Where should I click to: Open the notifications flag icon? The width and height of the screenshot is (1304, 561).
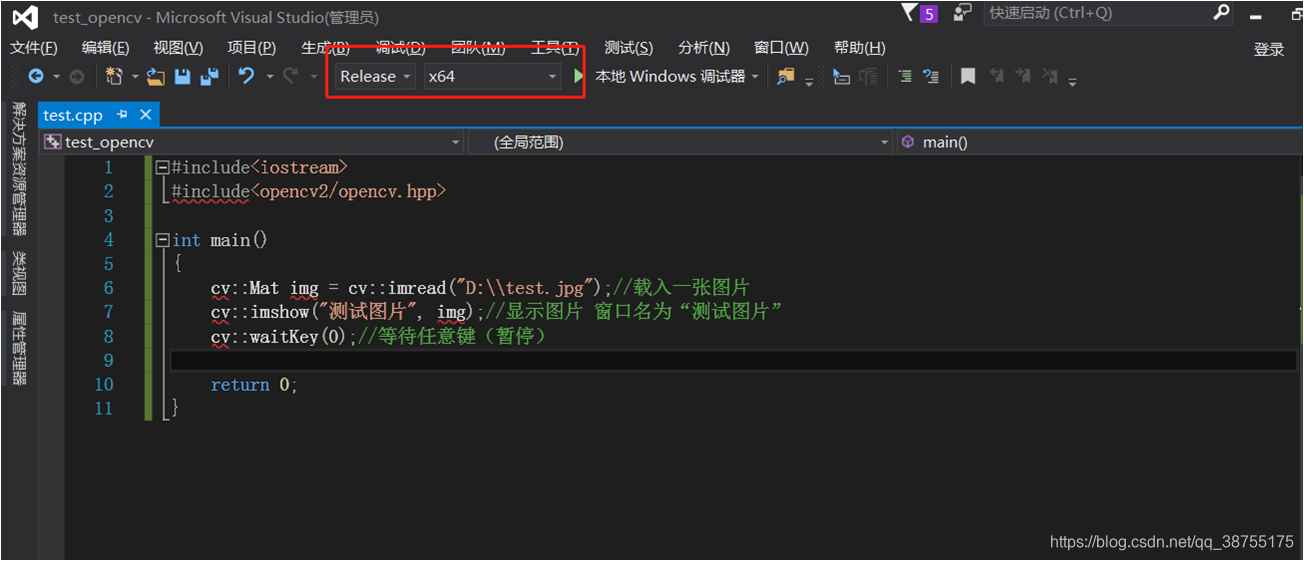click(x=909, y=13)
